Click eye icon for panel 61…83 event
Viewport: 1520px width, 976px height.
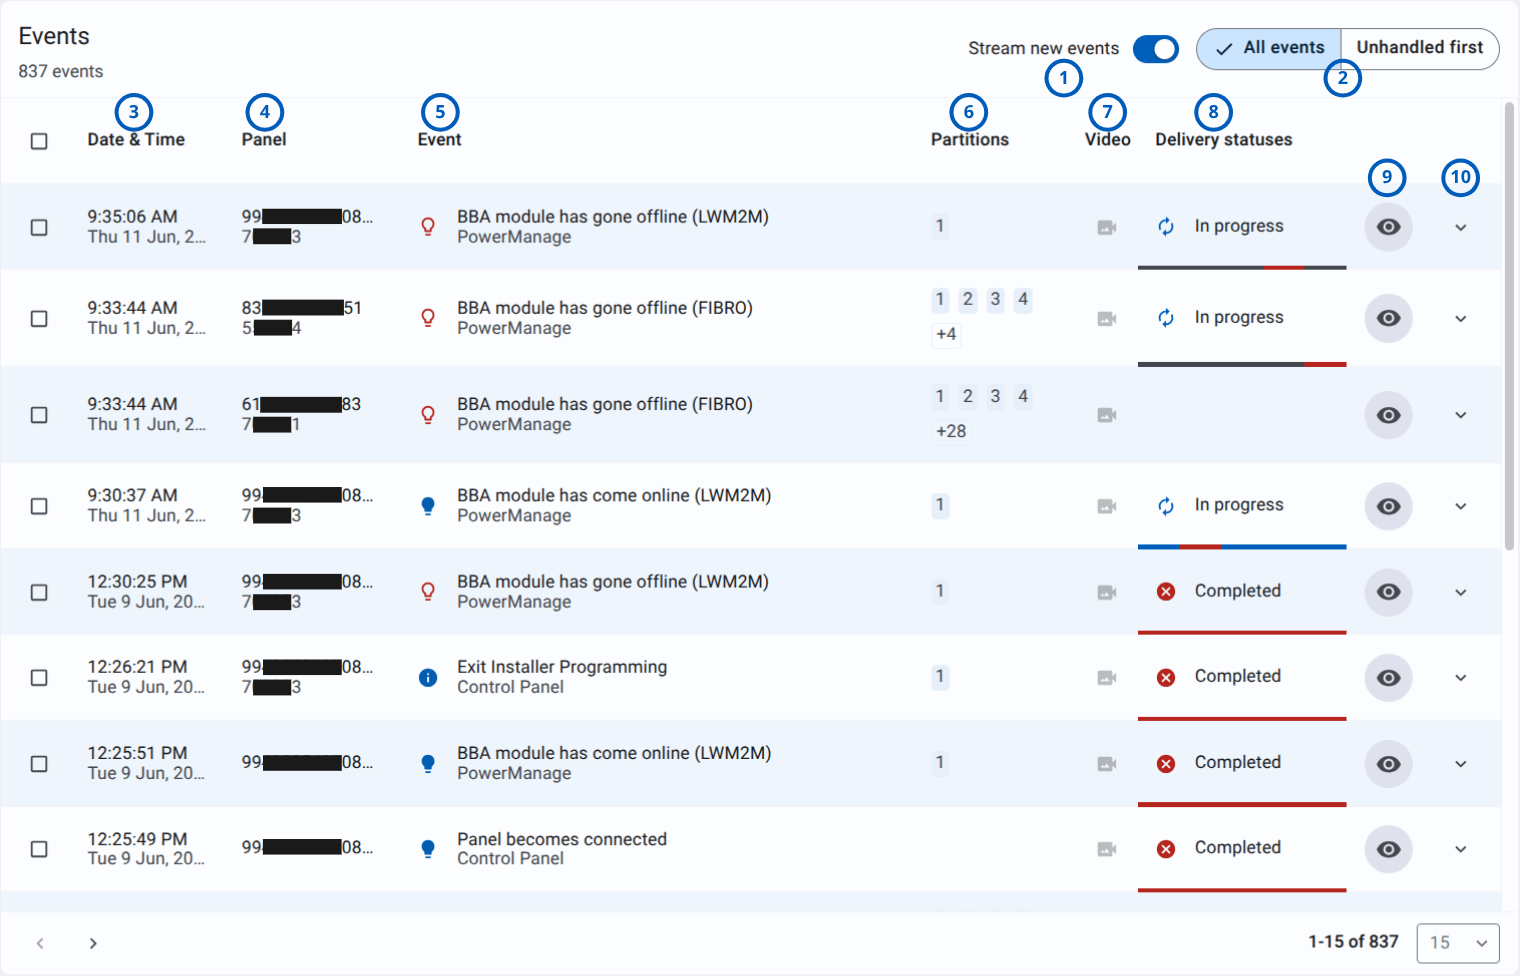[1389, 415]
